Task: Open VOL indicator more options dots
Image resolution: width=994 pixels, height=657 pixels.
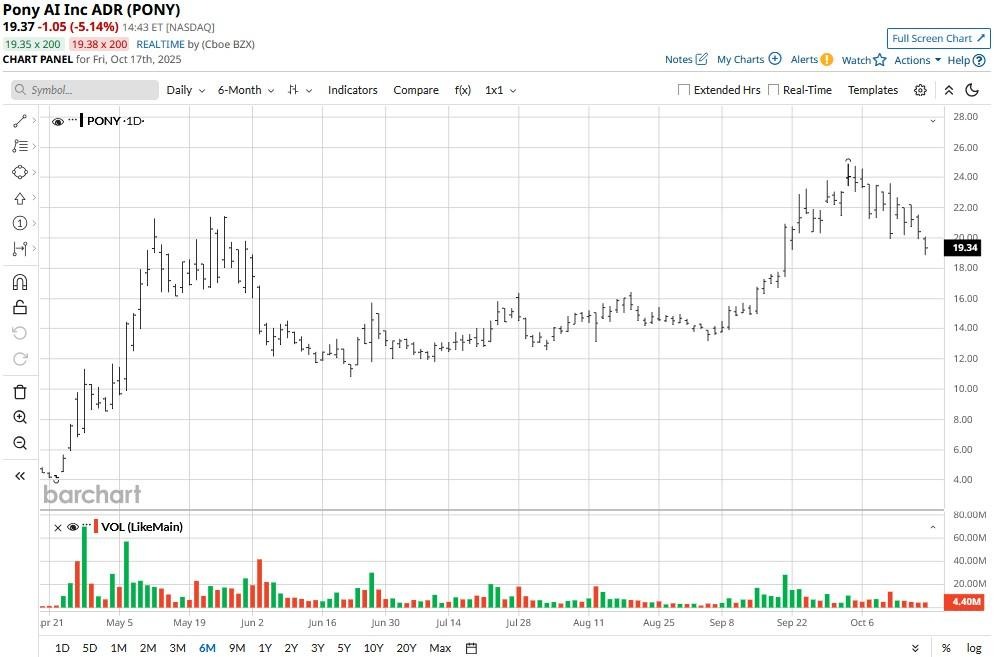Action: [x=87, y=524]
